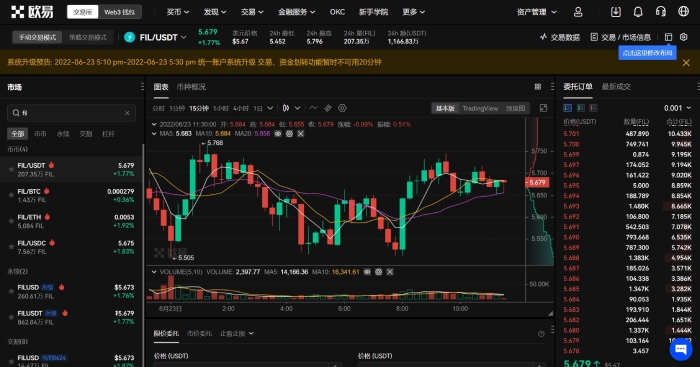
Task: Switch chart panel to grid layout
Action: pyautogui.click(x=538, y=87)
